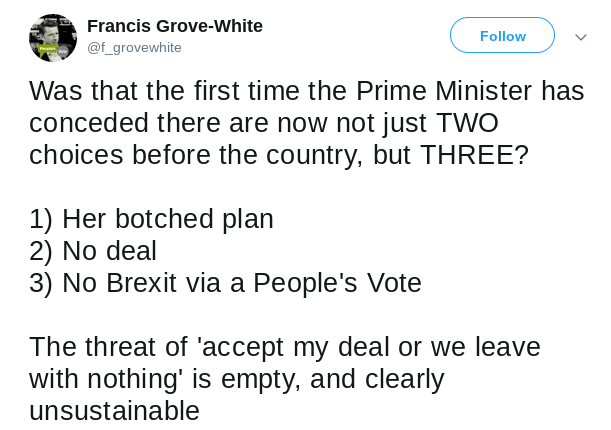The image size is (611, 430).
Task: Click the line "with nothing' is empty, and clearly"
Action: pyautogui.click(x=236, y=379)
